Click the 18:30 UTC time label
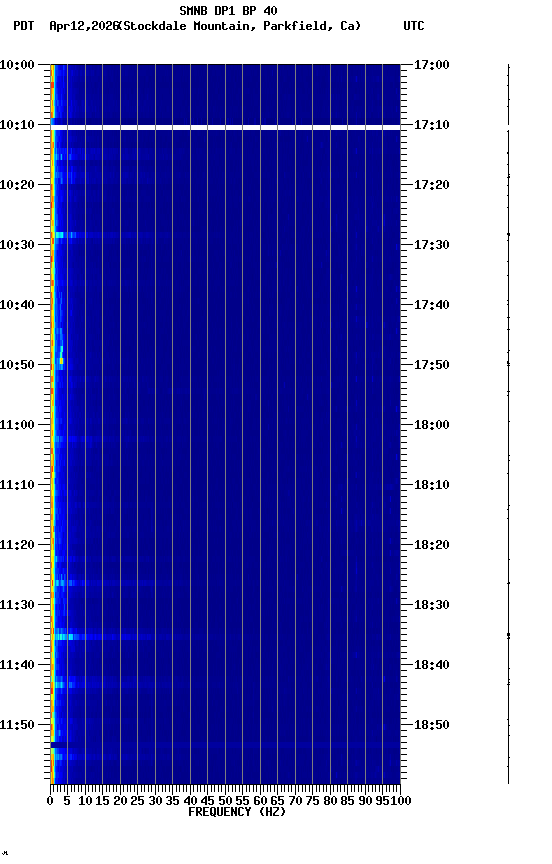The width and height of the screenshot is (552, 864). 431,605
